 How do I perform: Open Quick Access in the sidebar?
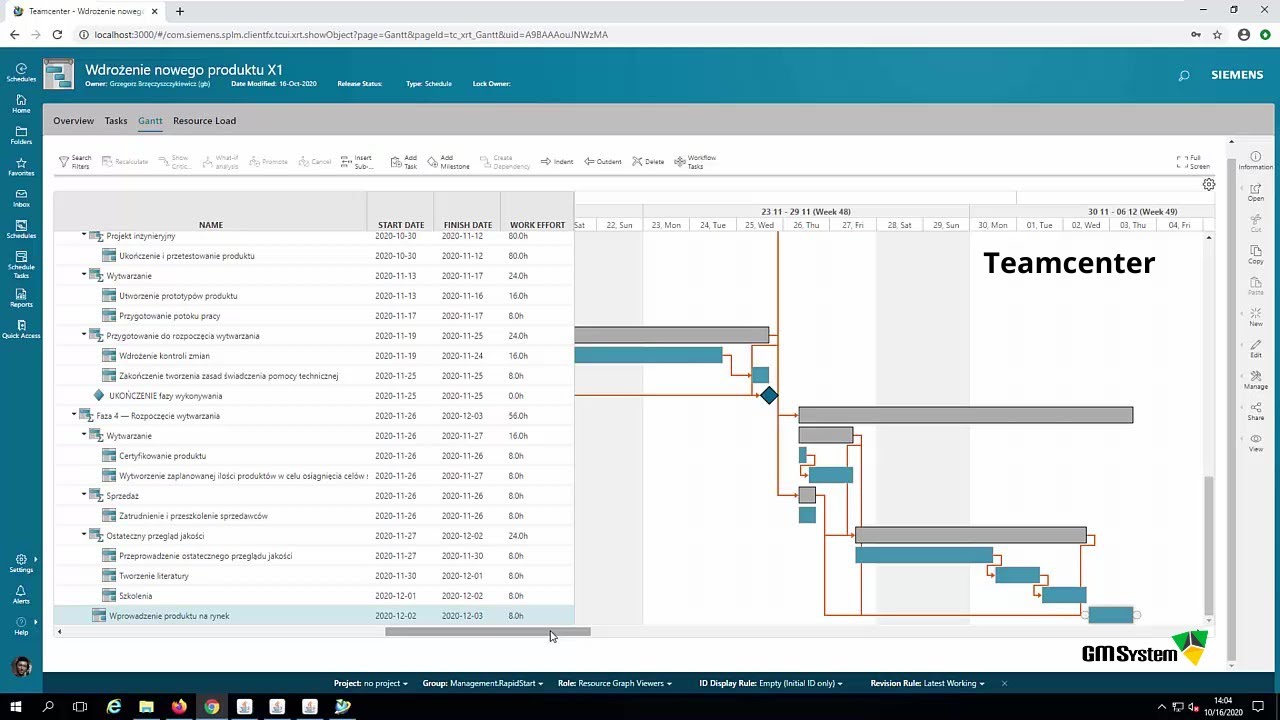(x=21, y=329)
